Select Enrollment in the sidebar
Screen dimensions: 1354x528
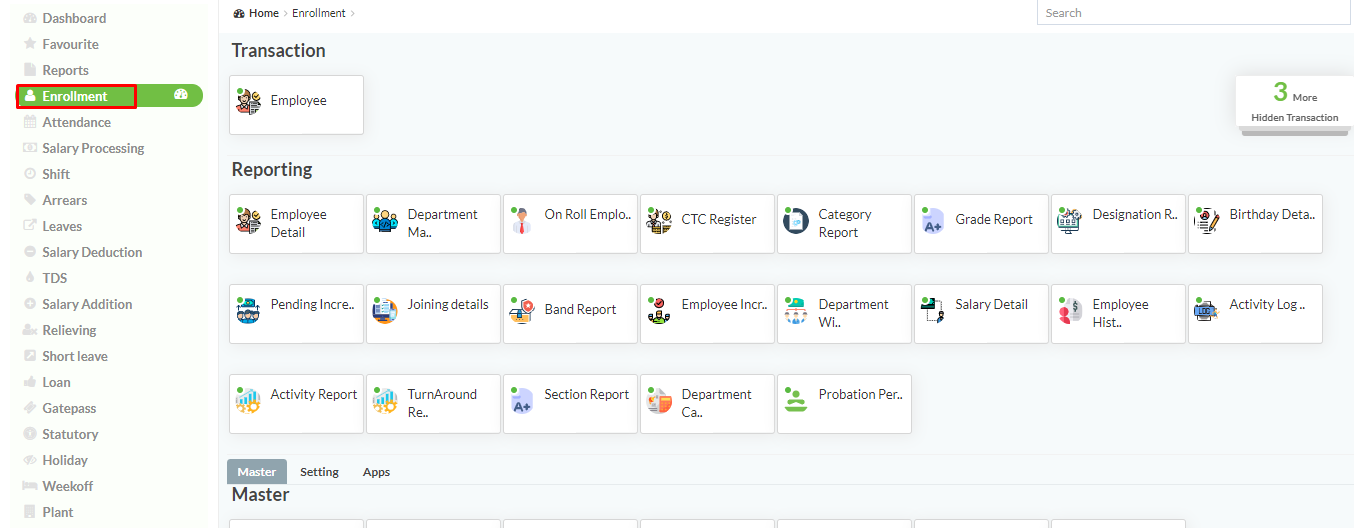76,96
